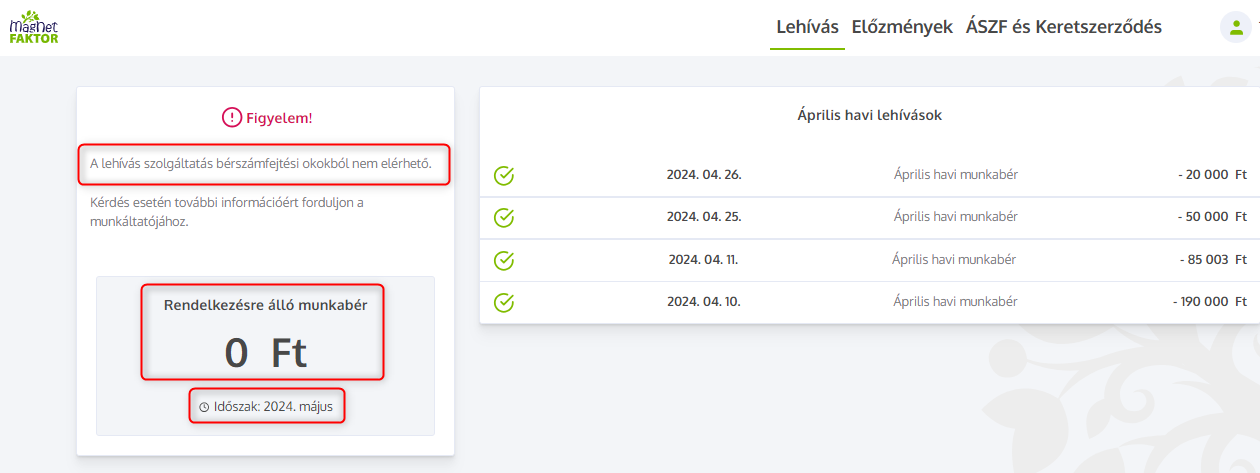Click the Rendelkezésre álló munkabér title
Image resolution: width=1260 pixels, height=473 pixels.
point(265,305)
